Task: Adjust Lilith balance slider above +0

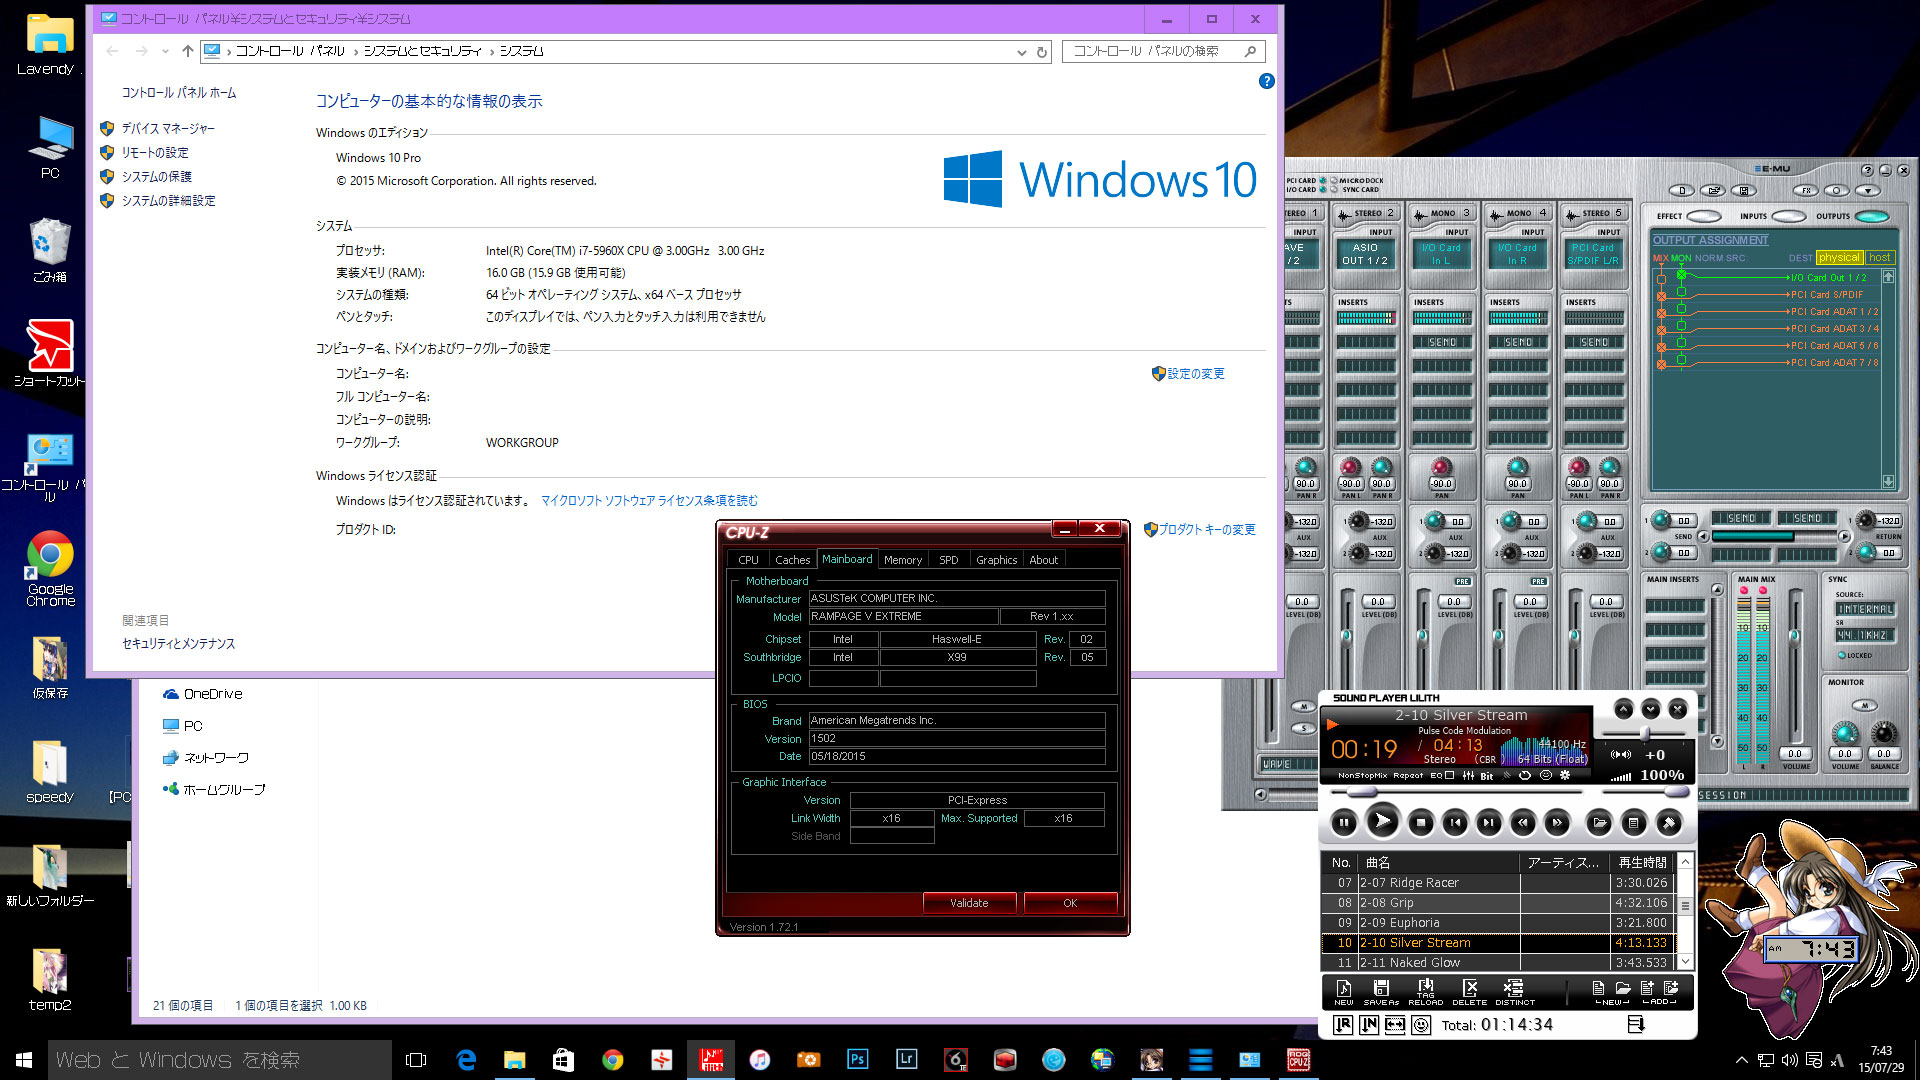Action: tap(1644, 735)
